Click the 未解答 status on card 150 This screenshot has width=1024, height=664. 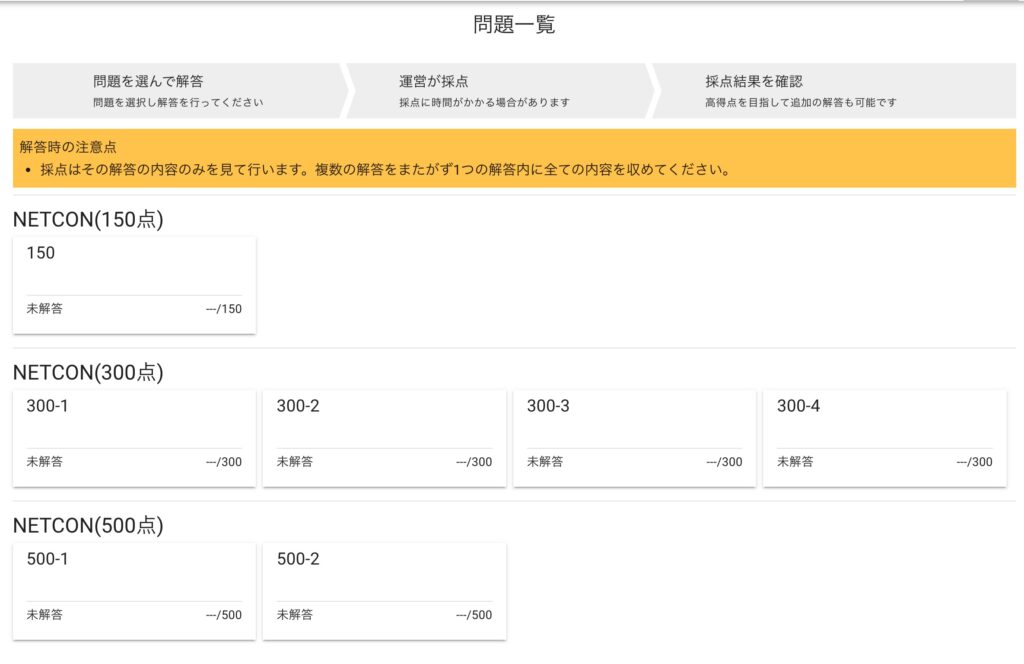44,309
